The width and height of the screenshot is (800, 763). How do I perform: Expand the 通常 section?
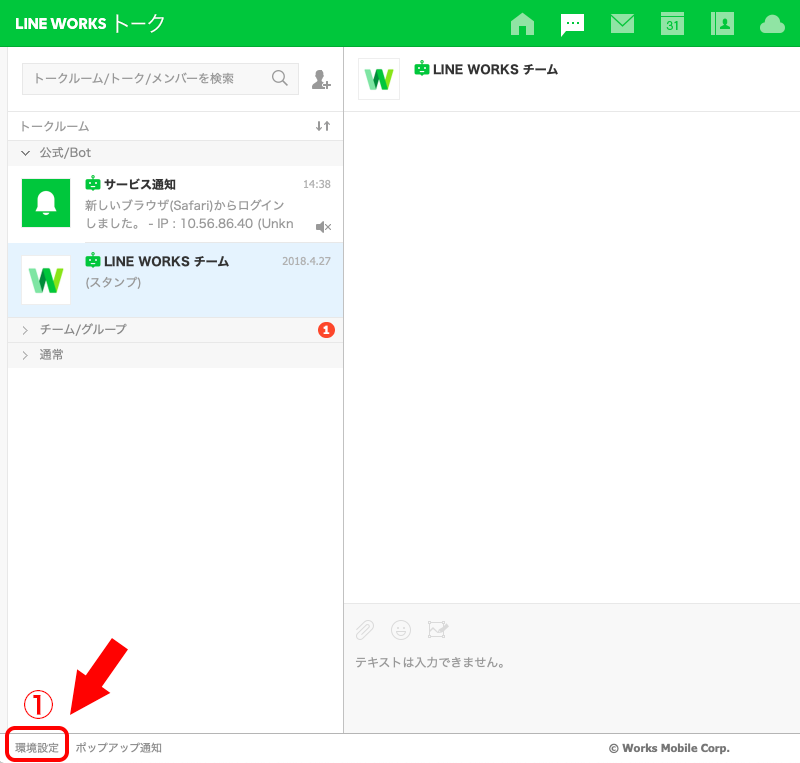click(26, 355)
